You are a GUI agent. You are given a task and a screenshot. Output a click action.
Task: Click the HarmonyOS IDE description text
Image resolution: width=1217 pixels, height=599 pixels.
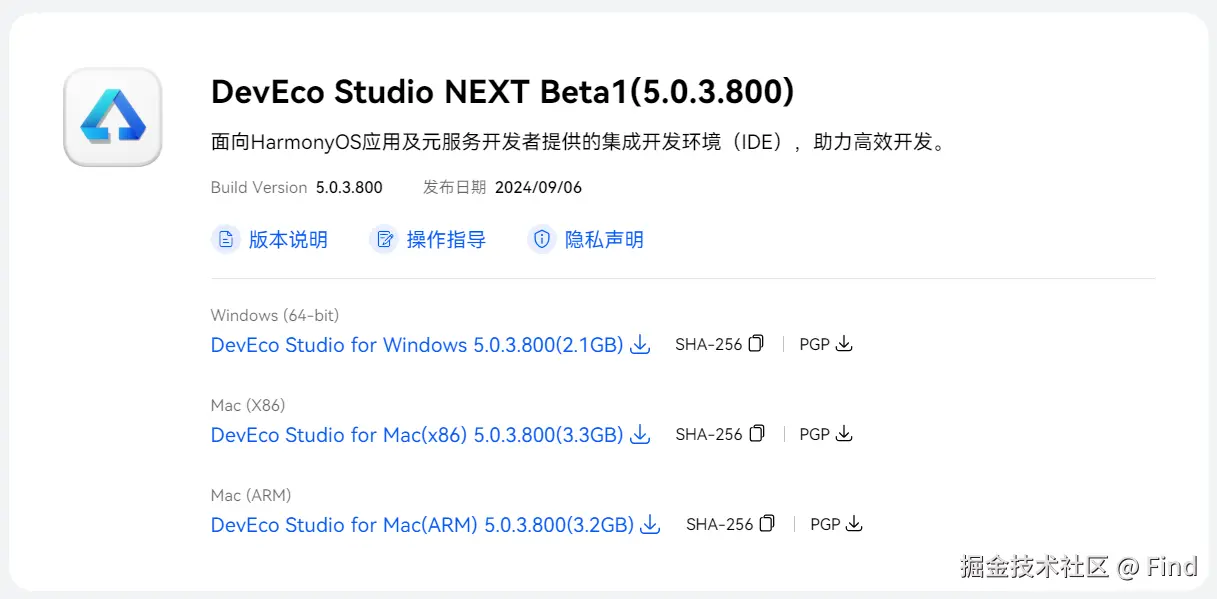[x=579, y=142]
